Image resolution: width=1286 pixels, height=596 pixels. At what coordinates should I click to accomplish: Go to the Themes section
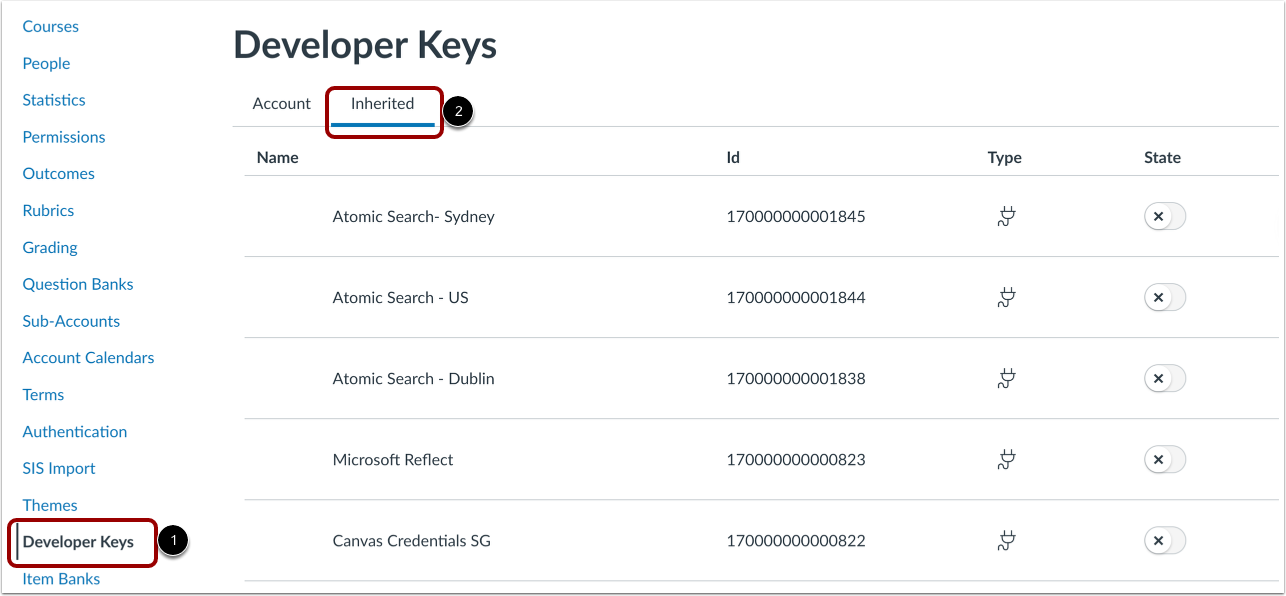click(x=50, y=505)
